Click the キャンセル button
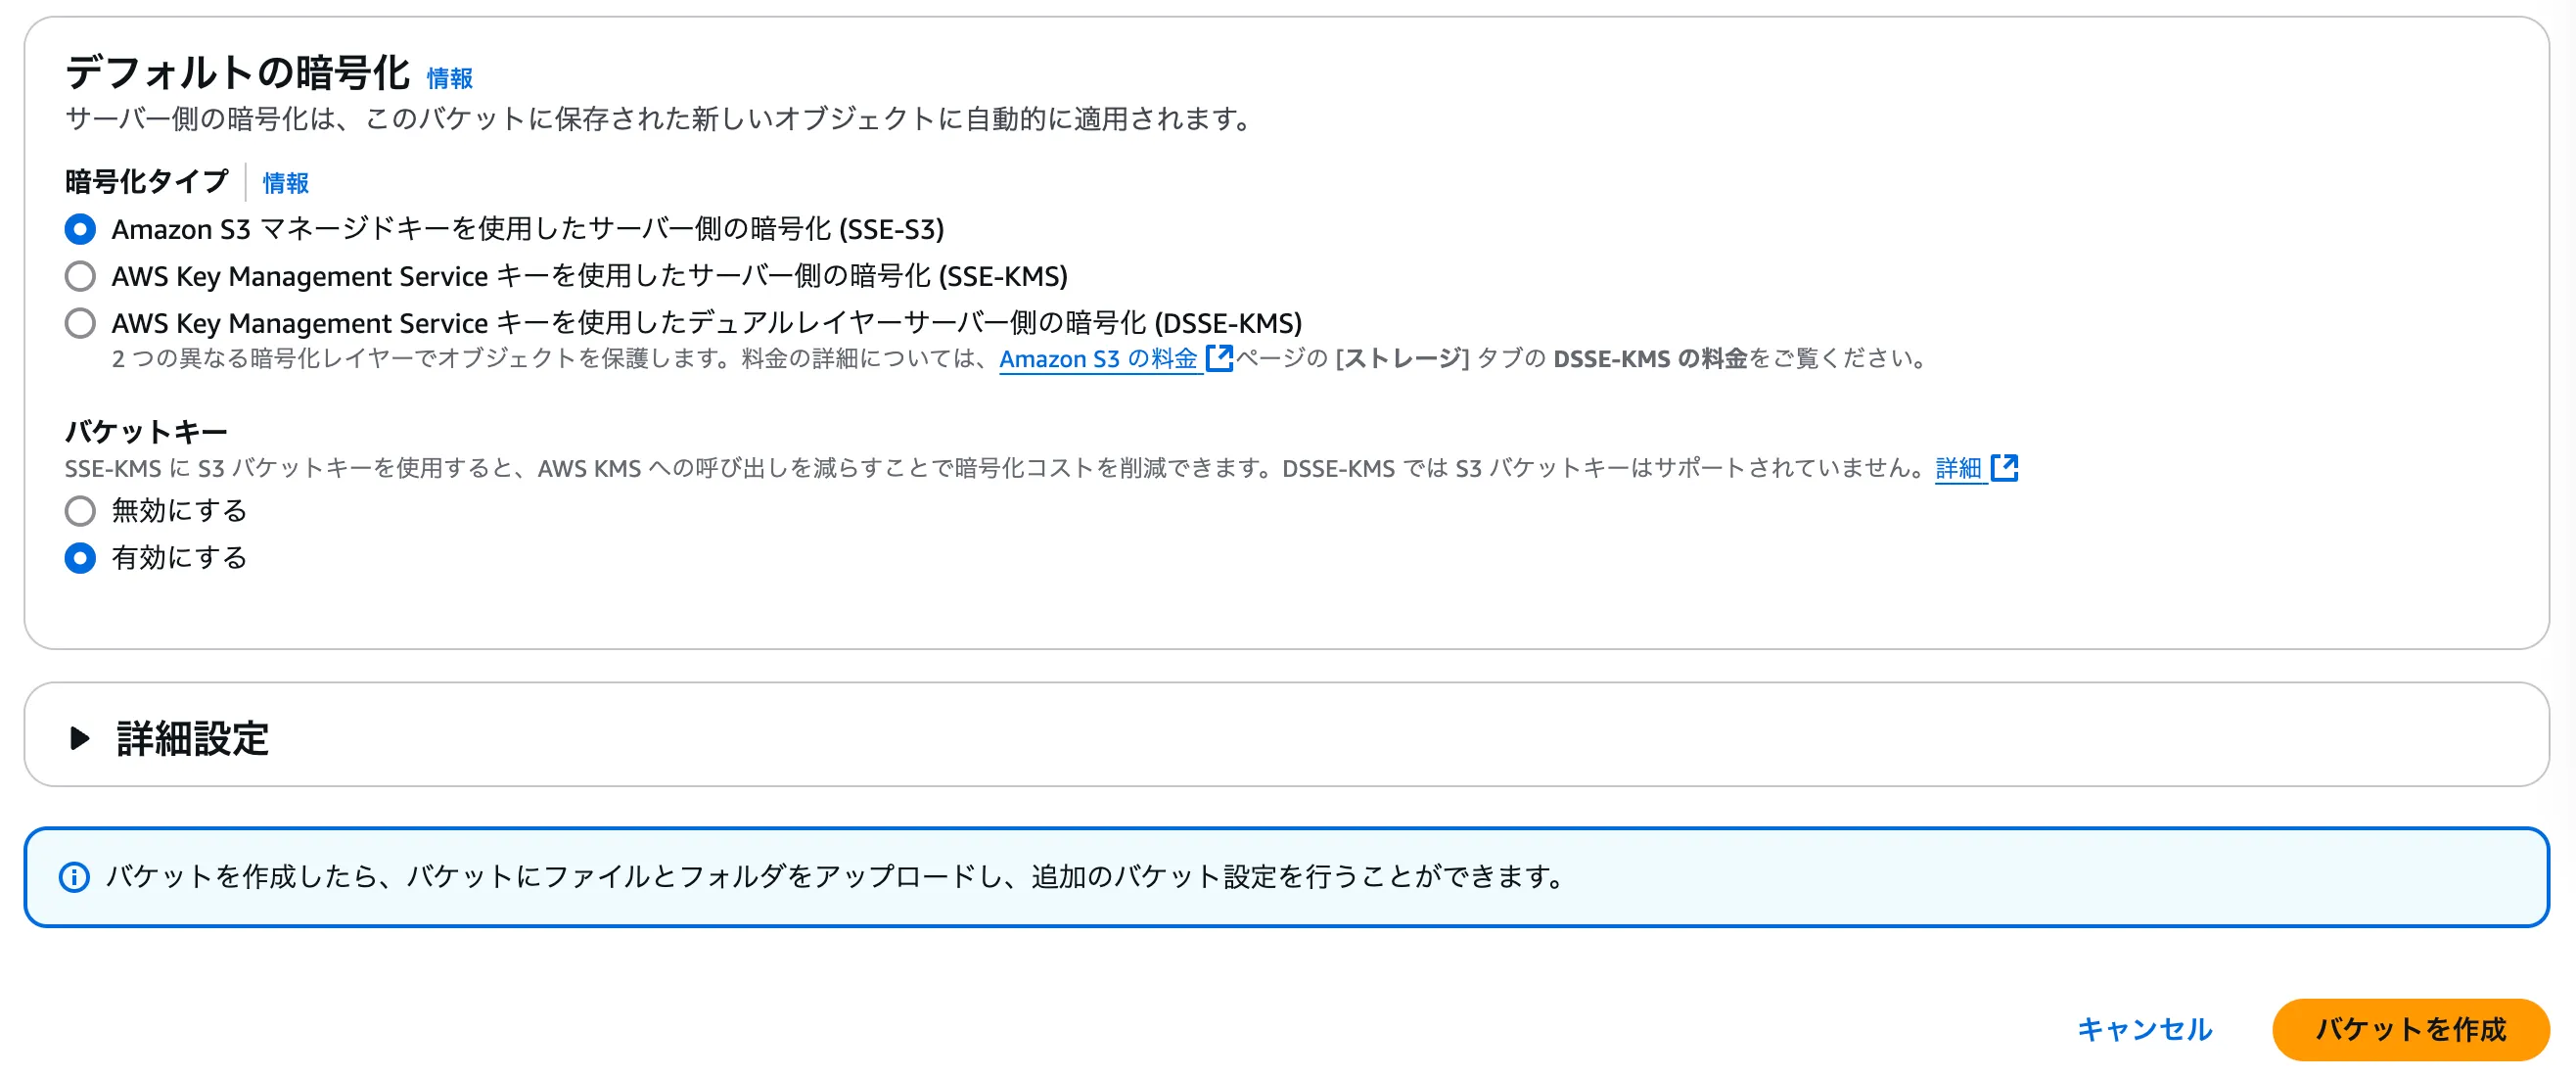Image resolution: width=2576 pixels, height=1077 pixels. (x=2144, y=1029)
